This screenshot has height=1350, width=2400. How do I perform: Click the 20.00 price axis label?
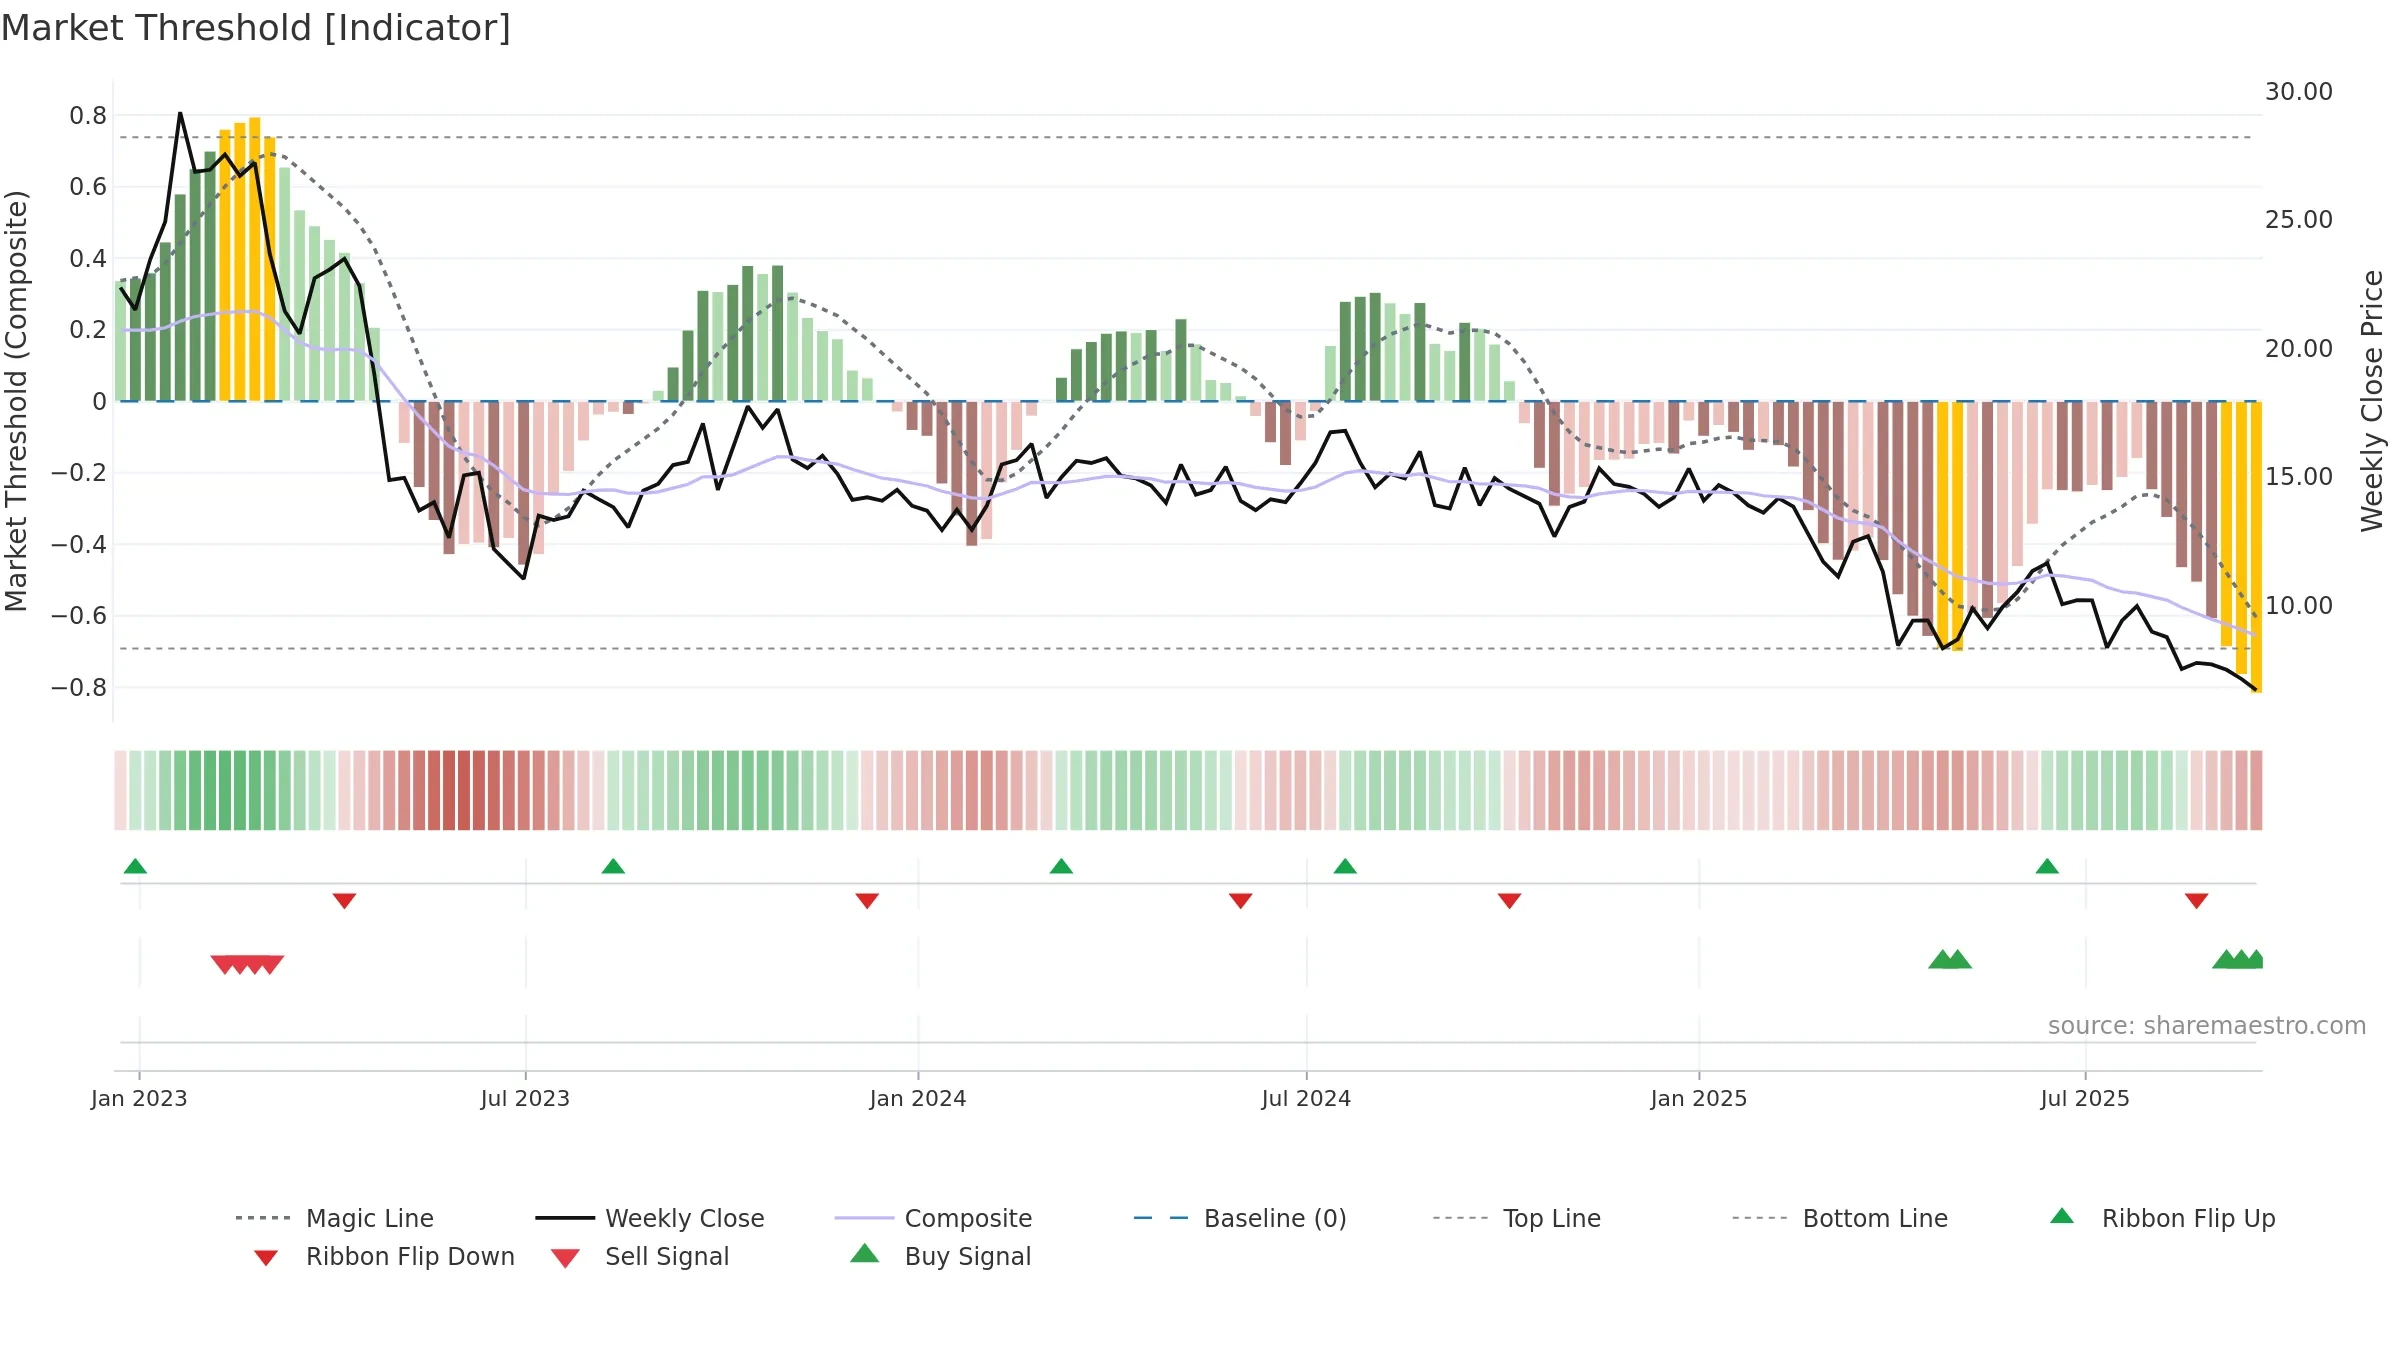pos(2299,349)
